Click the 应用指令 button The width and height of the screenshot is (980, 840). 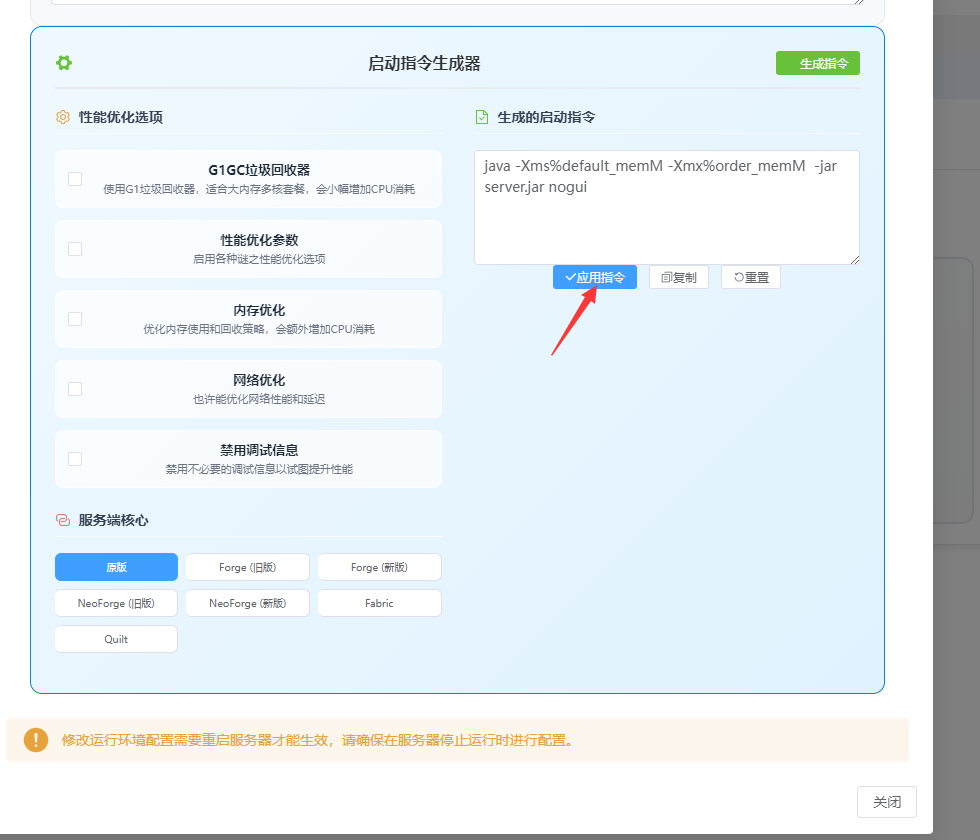pyautogui.click(x=595, y=277)
